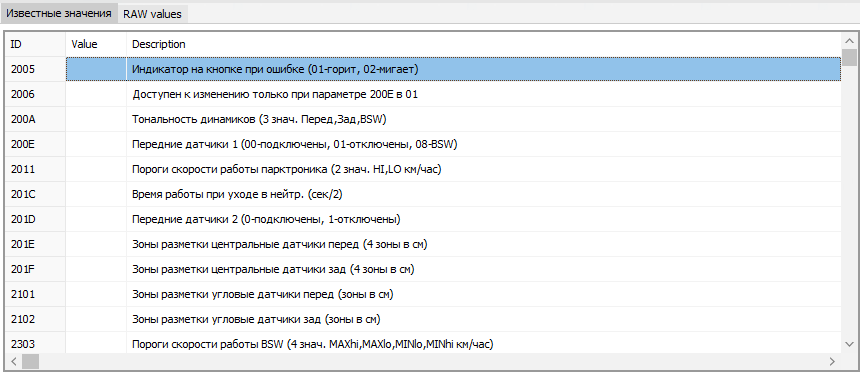Screen dimensions: 860x374
Task: Sort by the Value column header
Action: (x=96, y=44)
